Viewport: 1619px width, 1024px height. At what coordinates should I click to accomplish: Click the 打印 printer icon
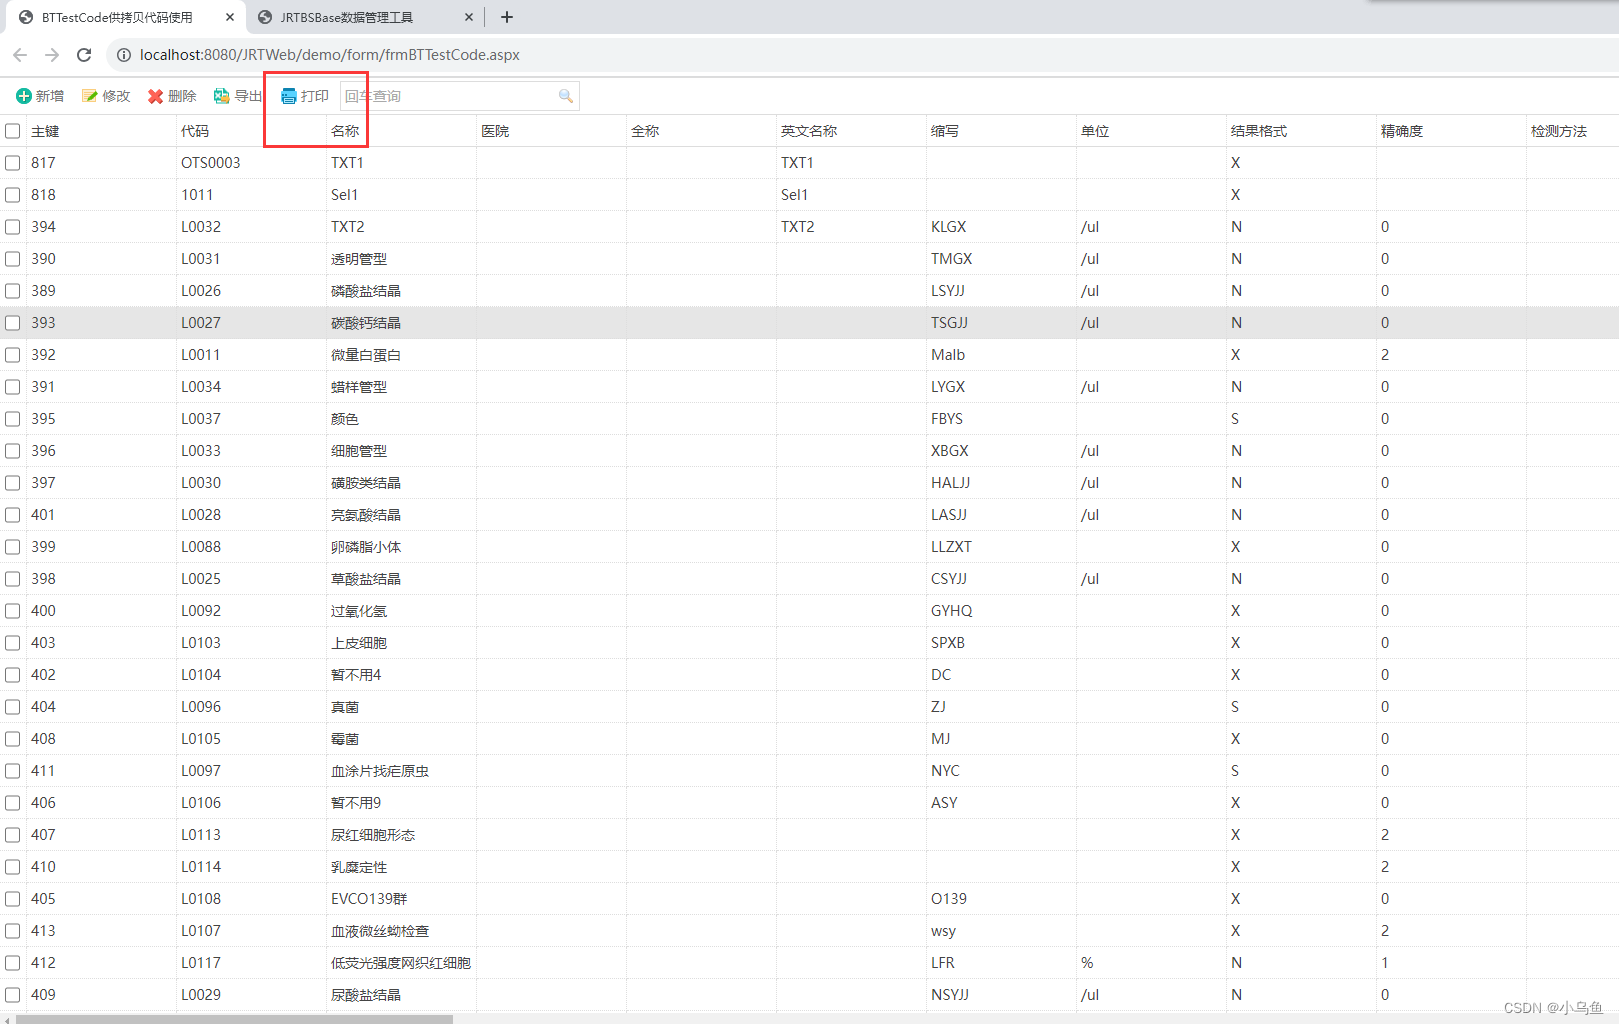(x=288, y=96)
